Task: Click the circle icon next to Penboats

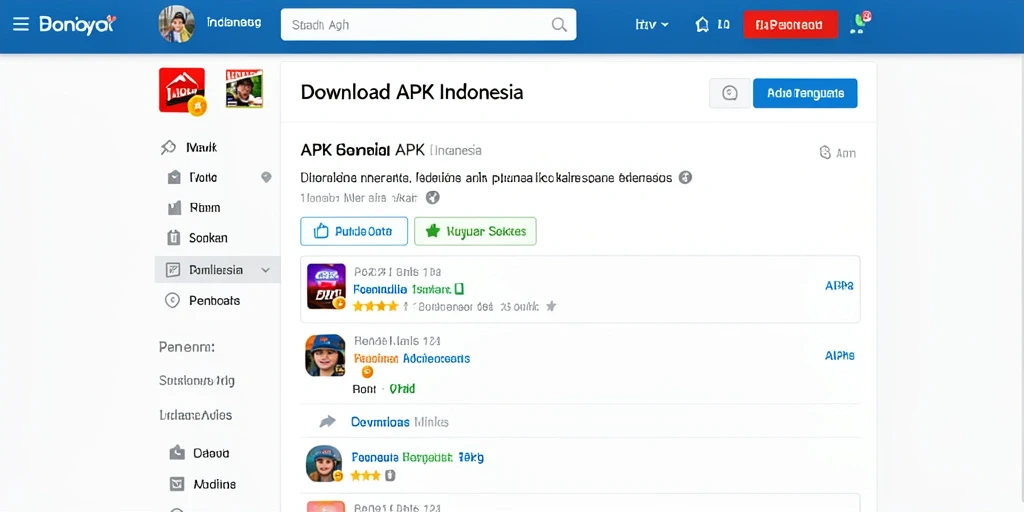Action: click(172, 300)
